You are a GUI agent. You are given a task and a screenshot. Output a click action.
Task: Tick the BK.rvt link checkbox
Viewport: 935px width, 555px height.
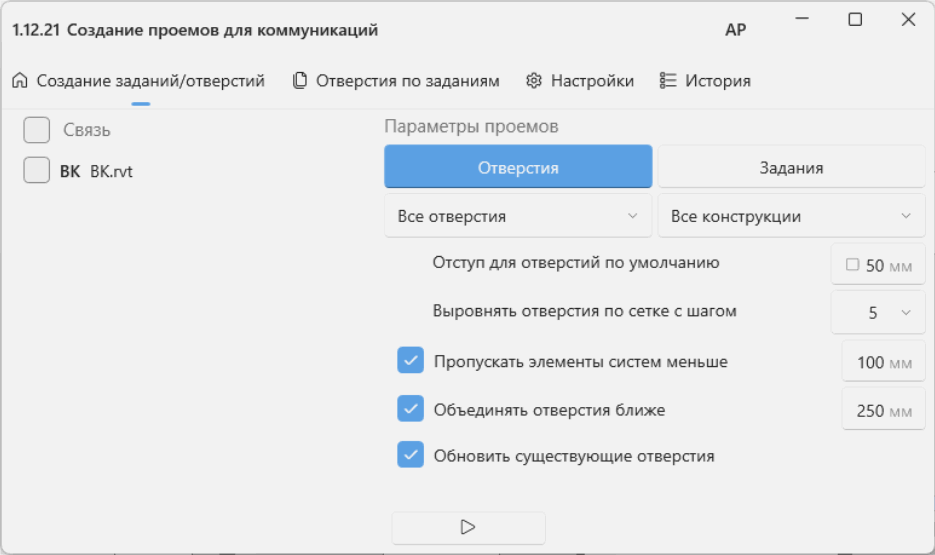click(36, 170)
